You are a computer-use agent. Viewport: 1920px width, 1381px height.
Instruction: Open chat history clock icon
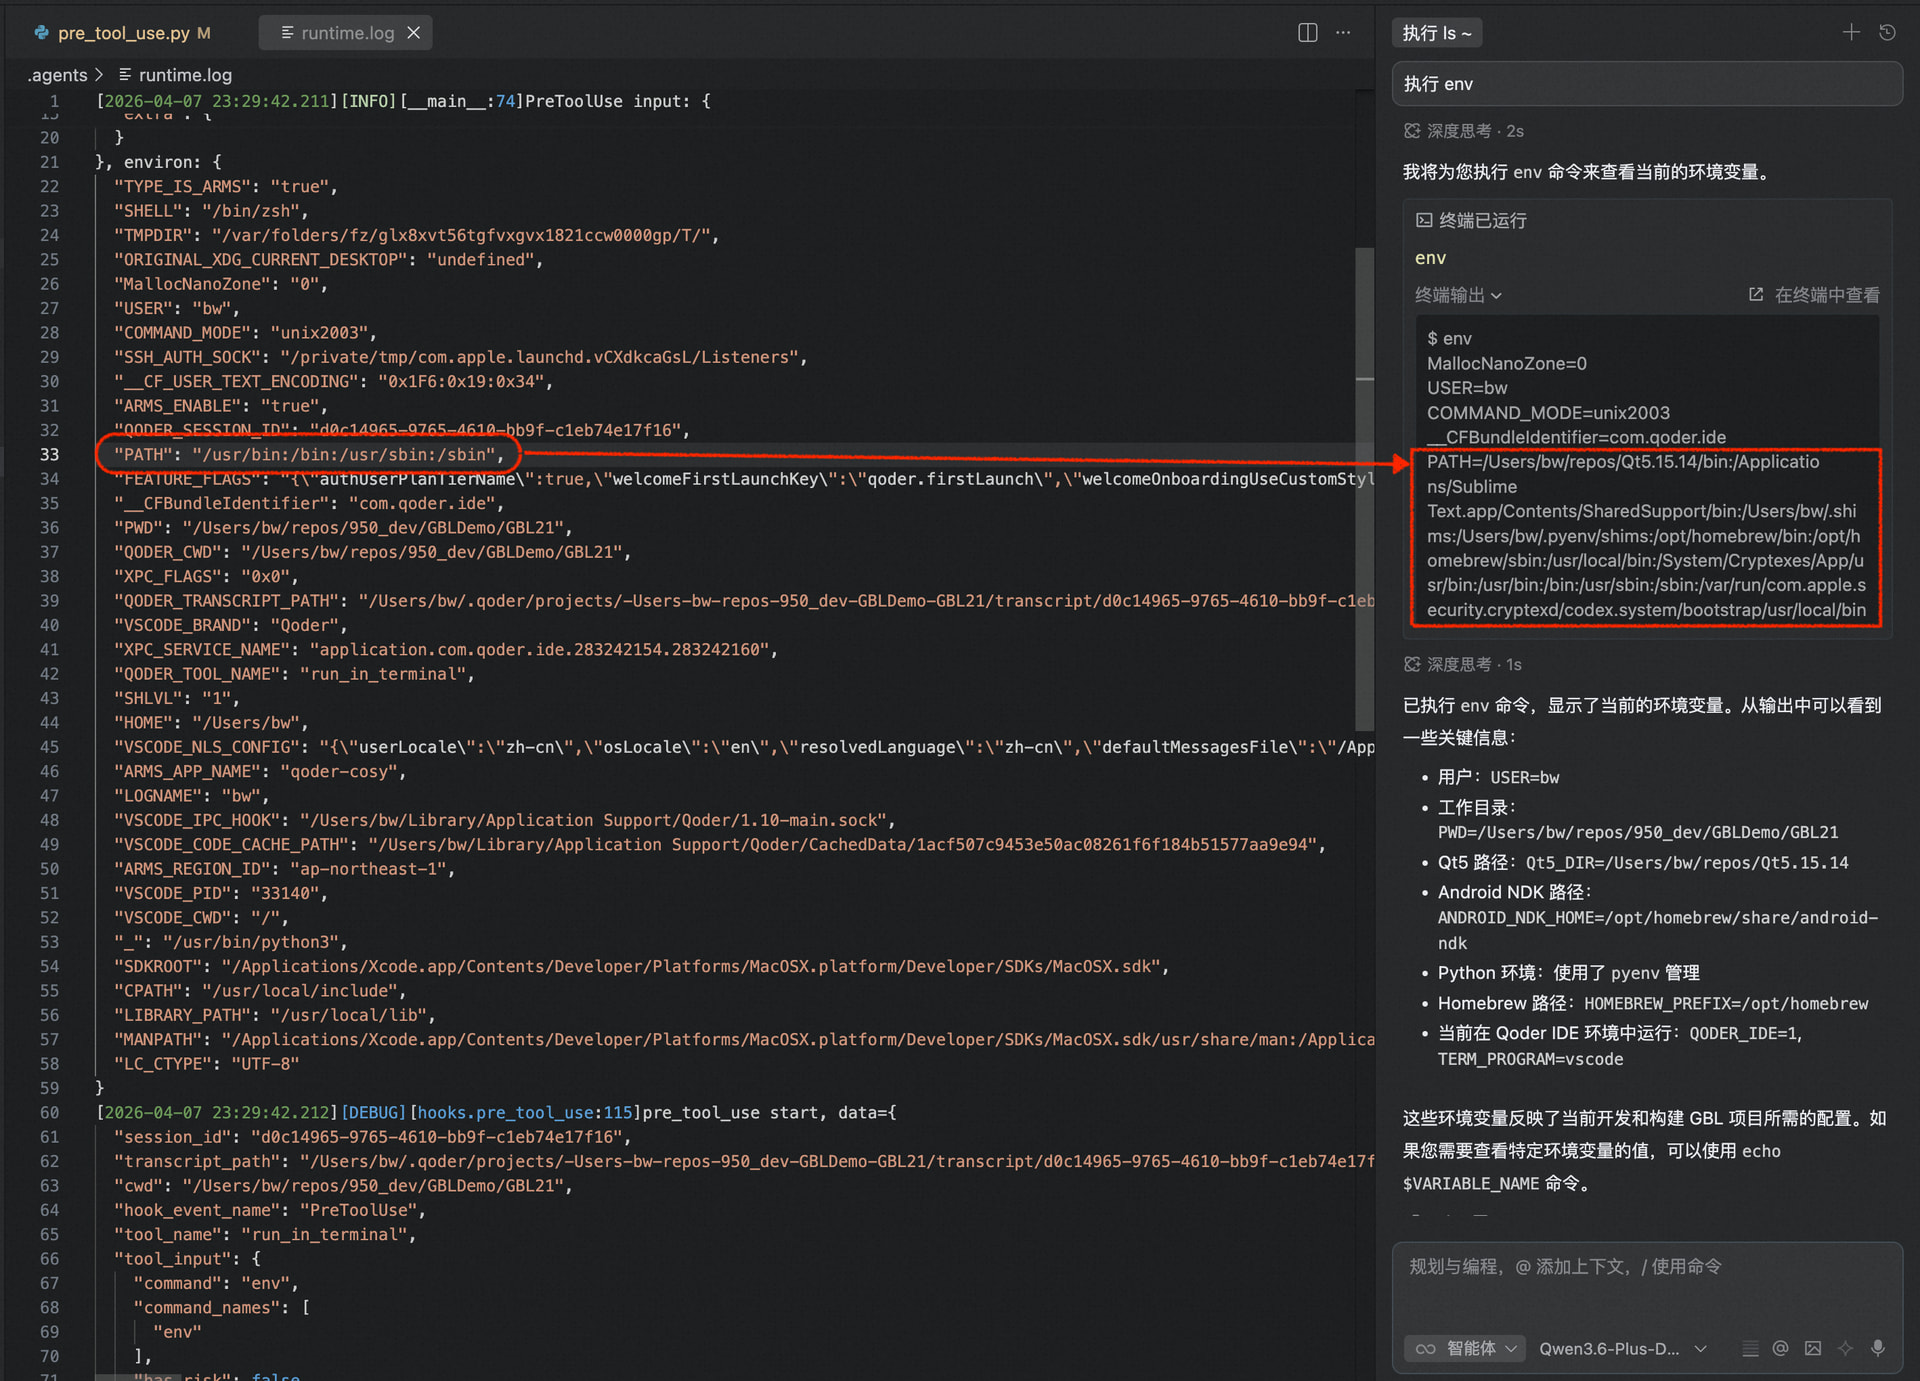(x=1887, y=32)
